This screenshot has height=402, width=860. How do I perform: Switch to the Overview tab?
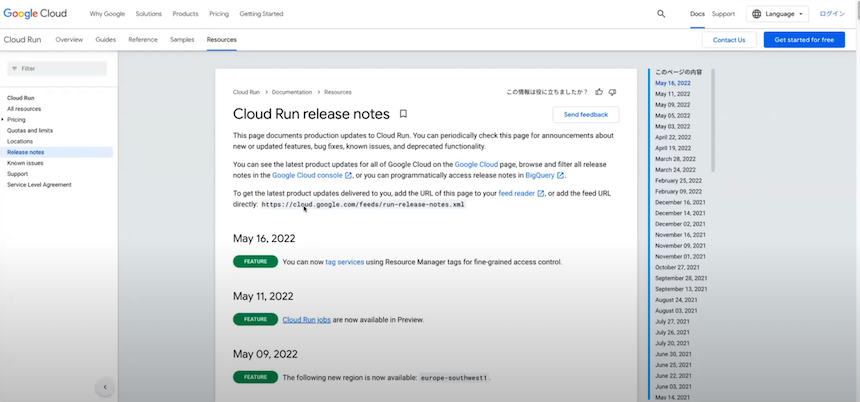coord(69,39)
